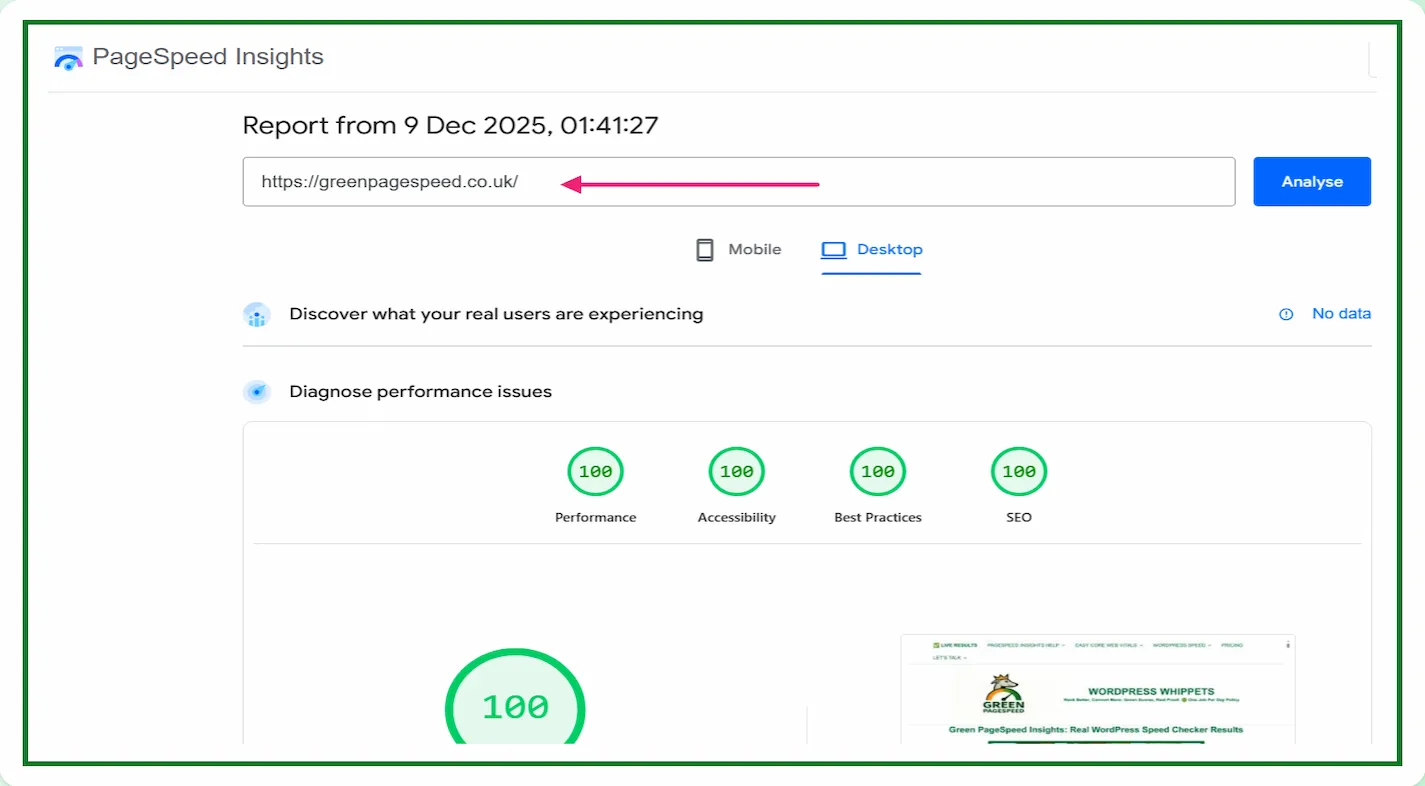The image size is (1425, 786).
Task: Focus the URL input field
Action: point(738,182)
